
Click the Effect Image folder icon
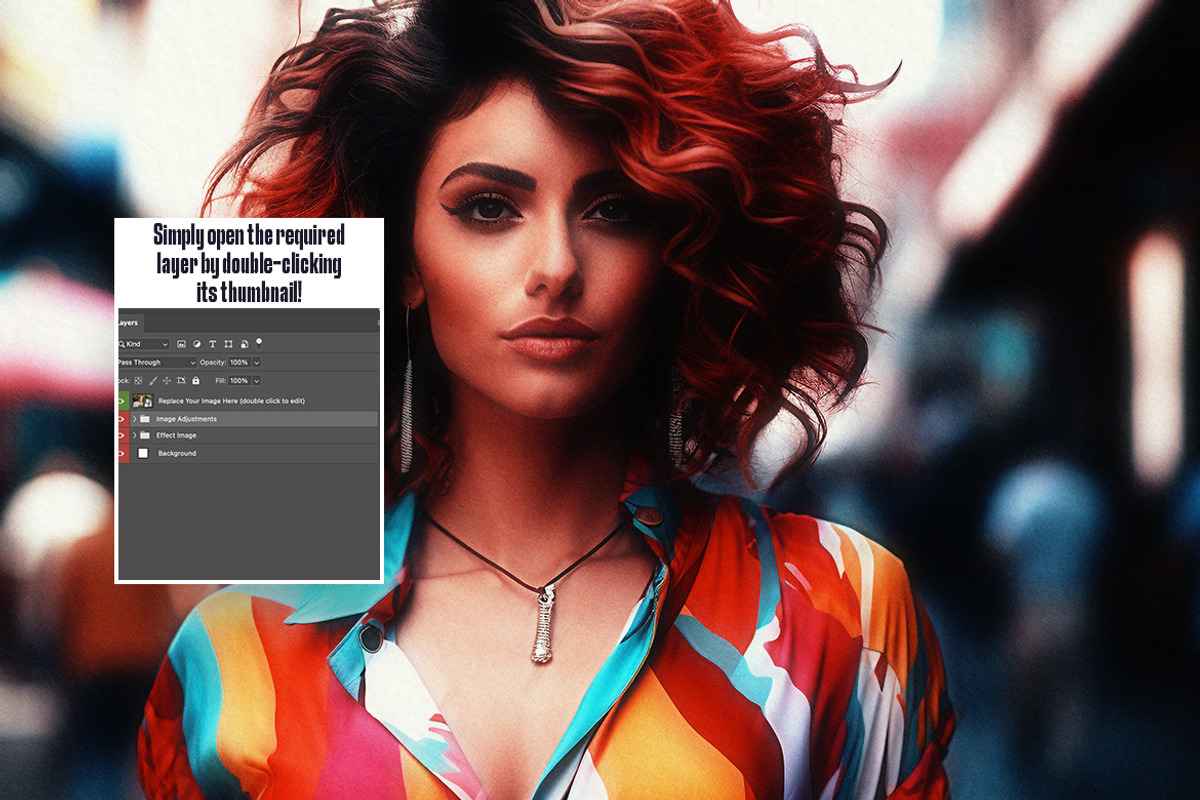pos(145,435)
